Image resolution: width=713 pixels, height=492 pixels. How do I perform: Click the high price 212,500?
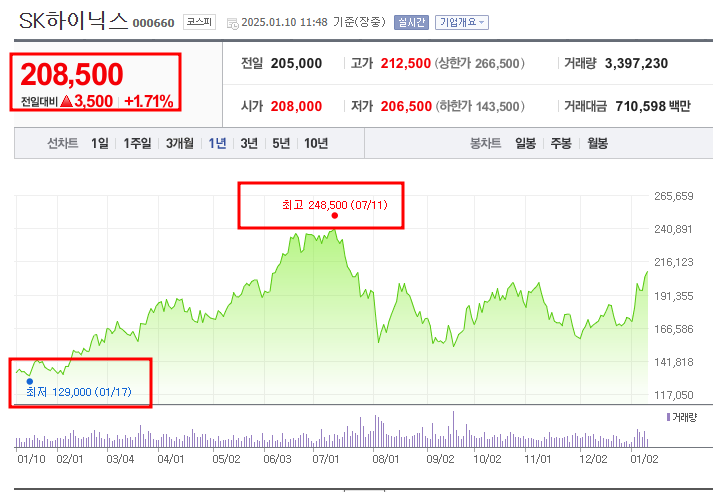pyautogui.click(x=406, y=63)
